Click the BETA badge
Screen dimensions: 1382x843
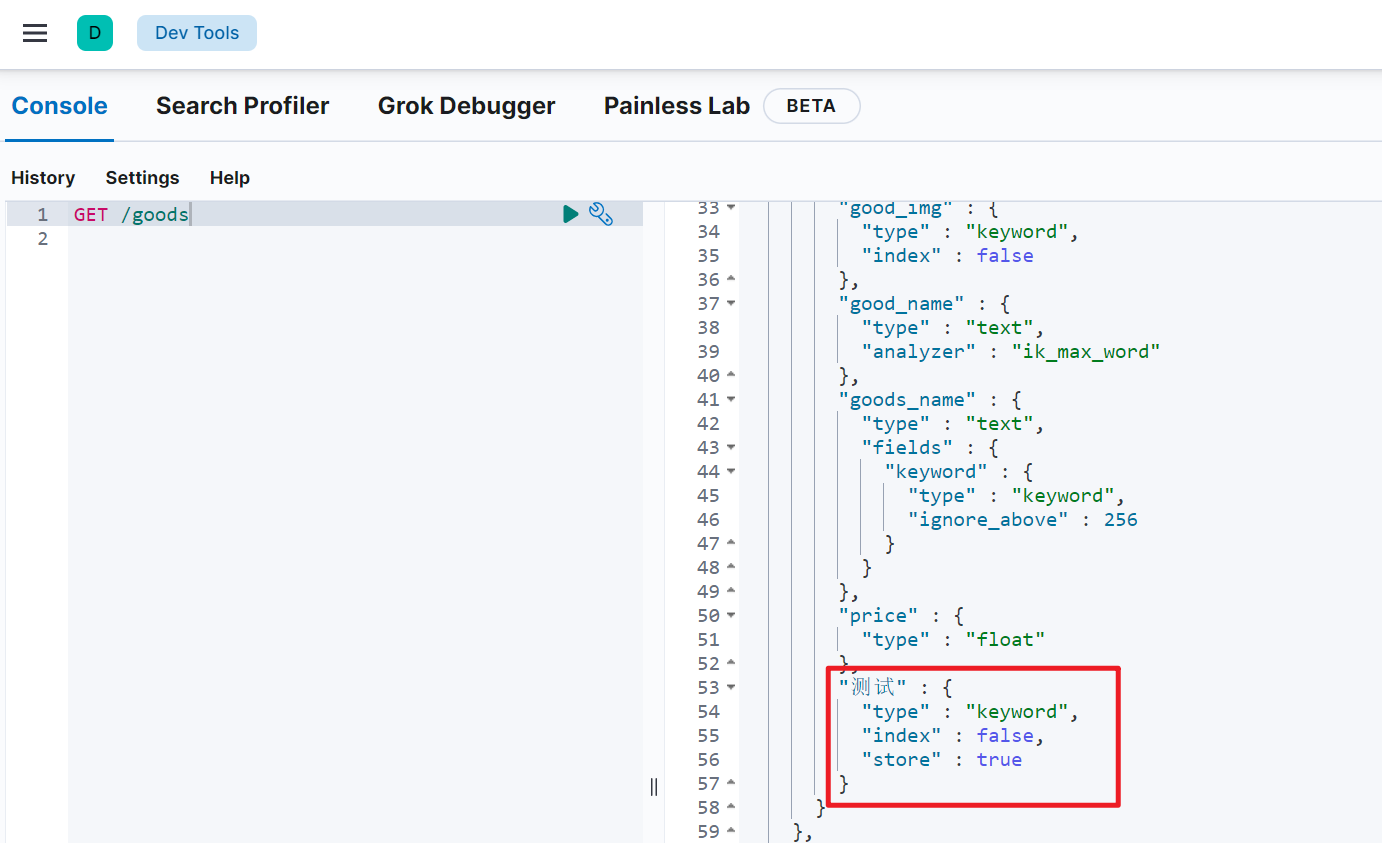(x=811, y=106)
